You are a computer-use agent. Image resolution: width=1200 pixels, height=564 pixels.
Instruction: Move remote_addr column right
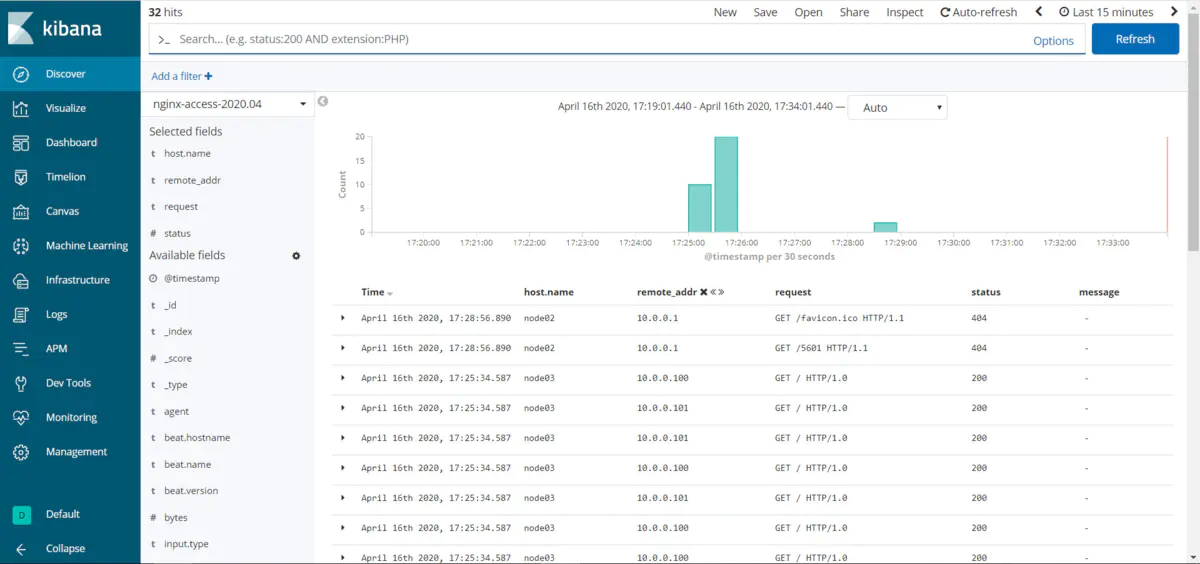[x=720, y=292]
